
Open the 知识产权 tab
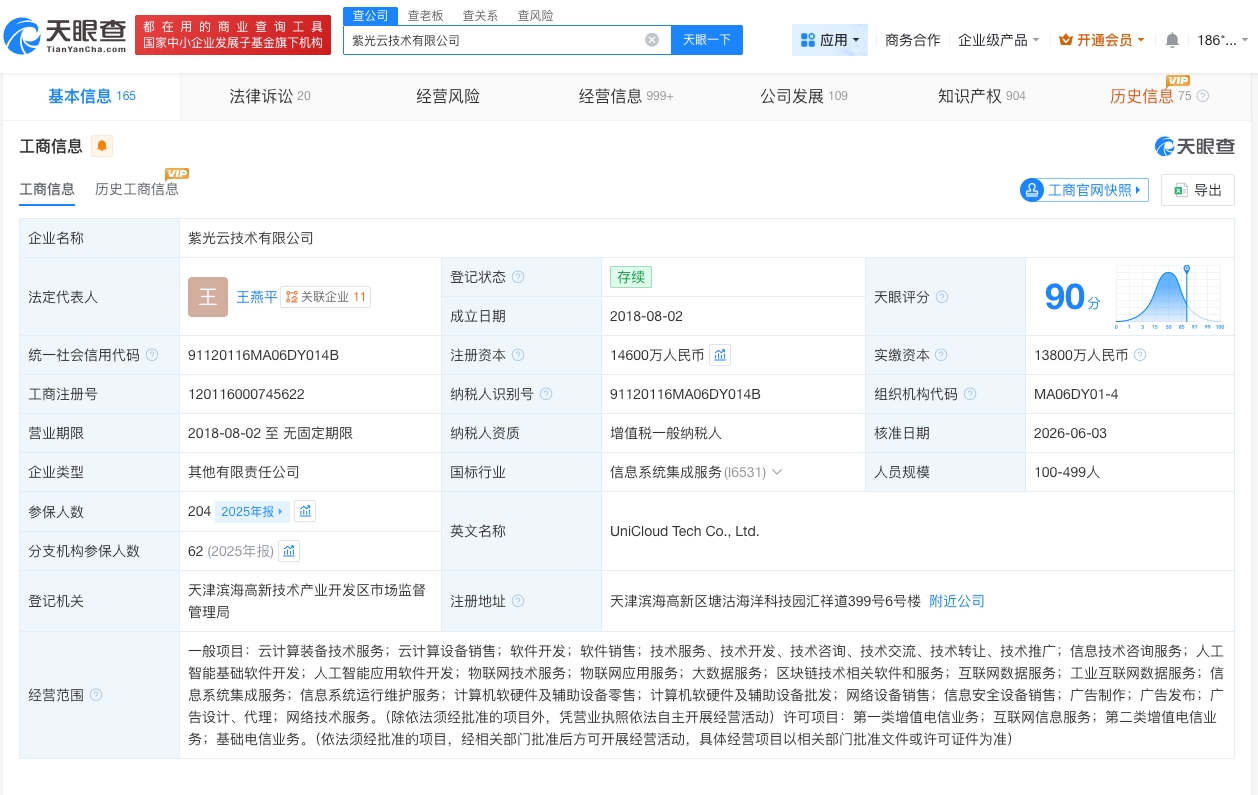982,96
